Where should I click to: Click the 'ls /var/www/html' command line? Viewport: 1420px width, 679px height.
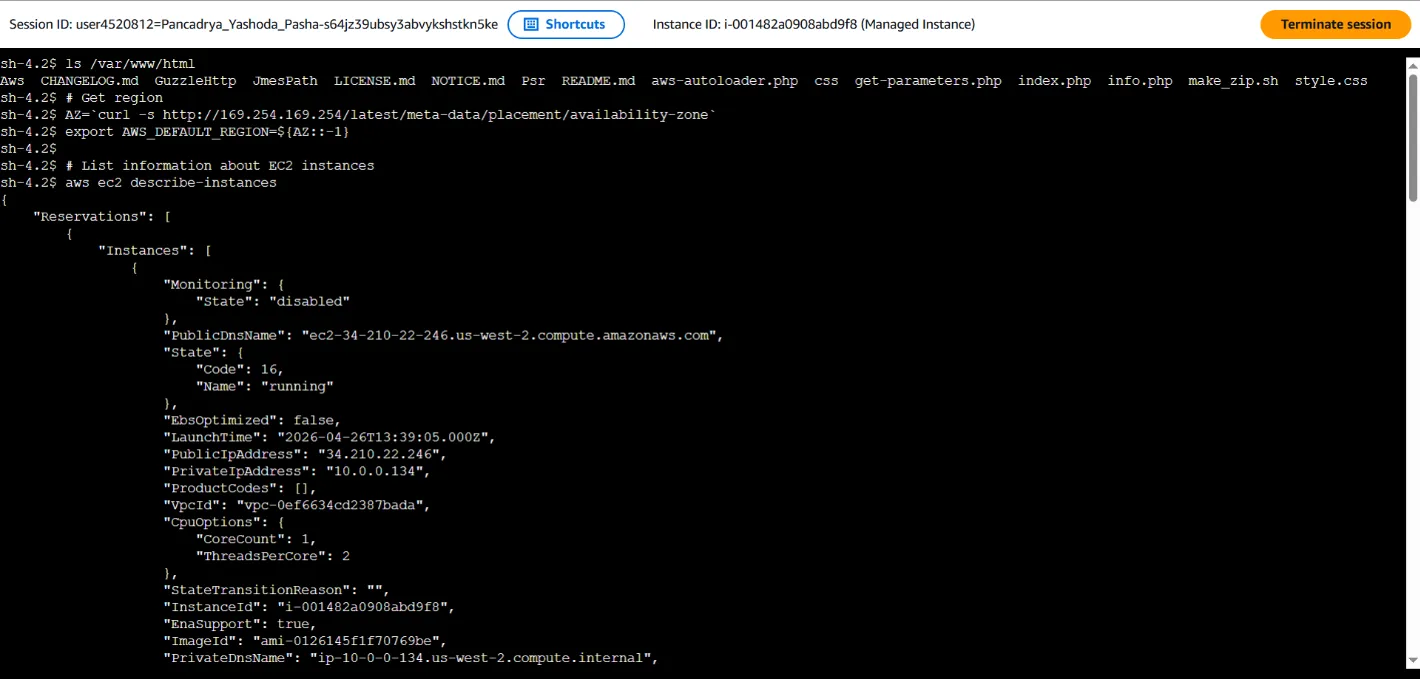[98, 64]
